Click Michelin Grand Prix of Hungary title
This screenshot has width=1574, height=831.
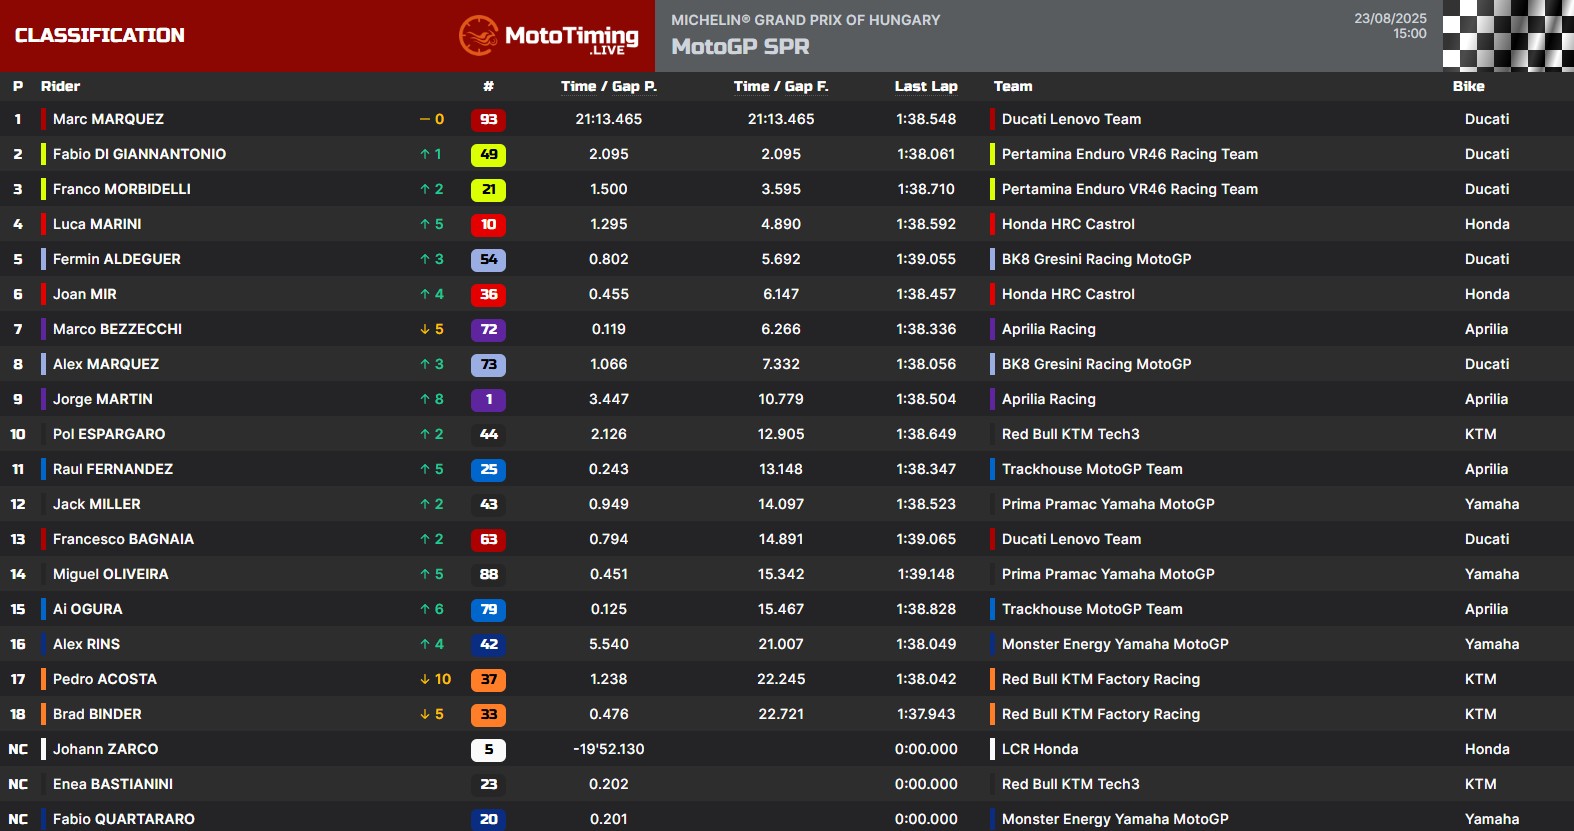pos(805,20)
